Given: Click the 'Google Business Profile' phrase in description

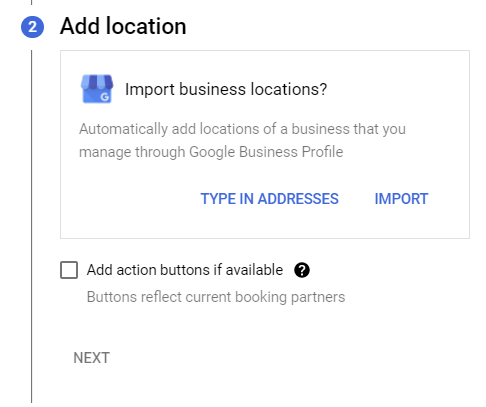Looking at the screenshot, I should pyautogui.click(x=266, y=152).
